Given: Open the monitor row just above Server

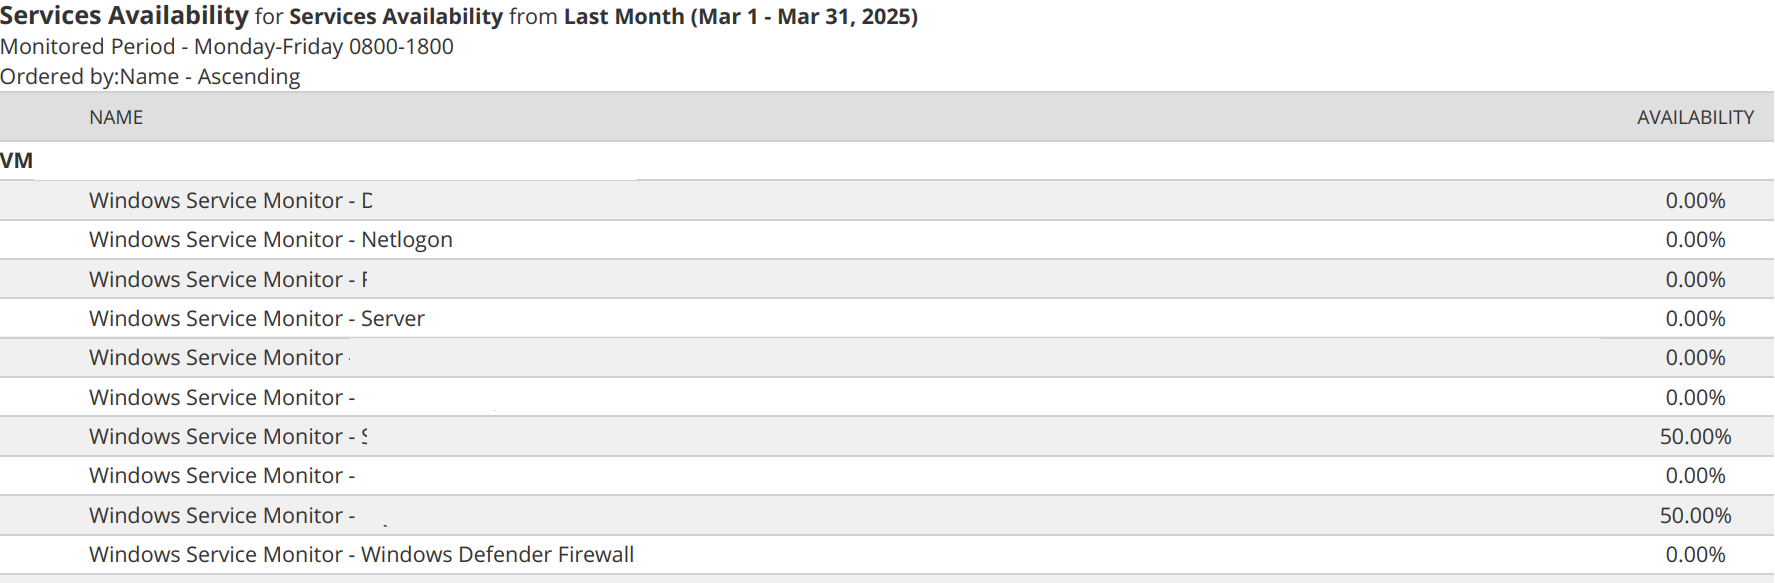Looking at the screenshot, I should coord(228,280).
